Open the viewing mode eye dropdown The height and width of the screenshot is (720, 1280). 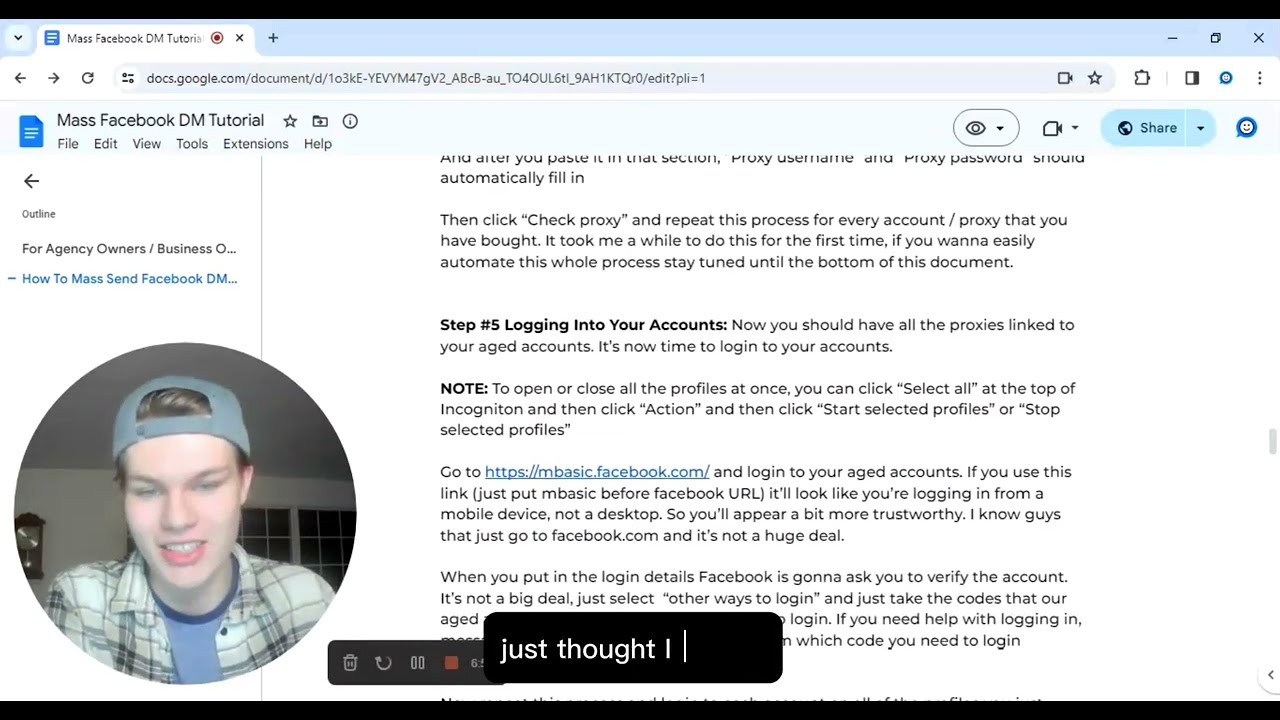pos(986,128)
